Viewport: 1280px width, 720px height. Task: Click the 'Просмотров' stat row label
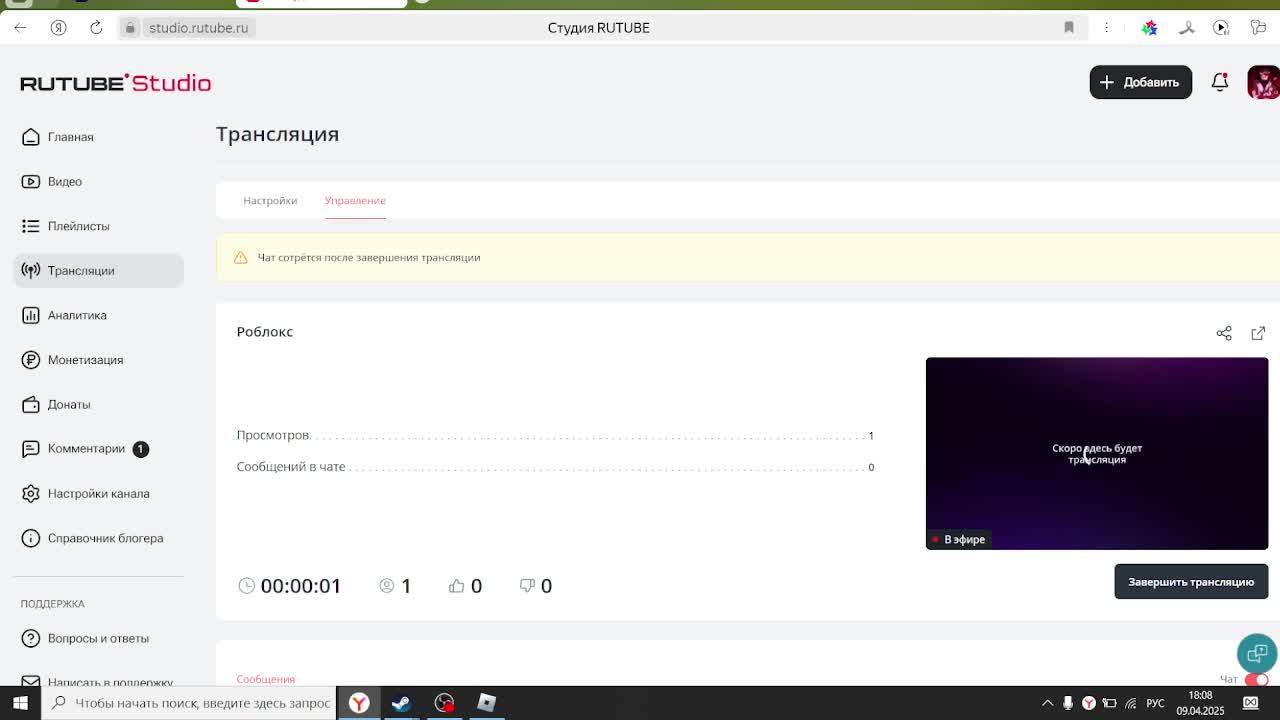click(273, 435)
